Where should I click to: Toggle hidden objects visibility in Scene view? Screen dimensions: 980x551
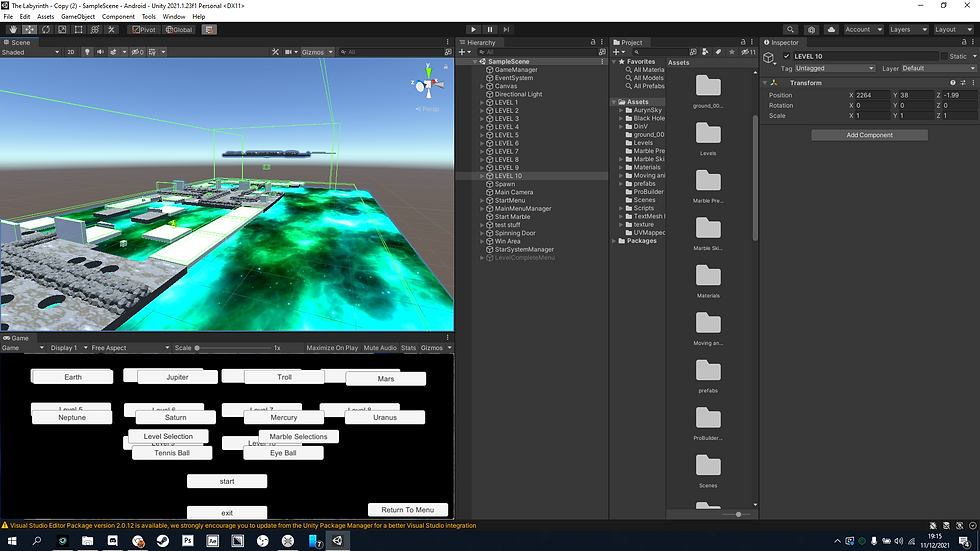point(138,52)
